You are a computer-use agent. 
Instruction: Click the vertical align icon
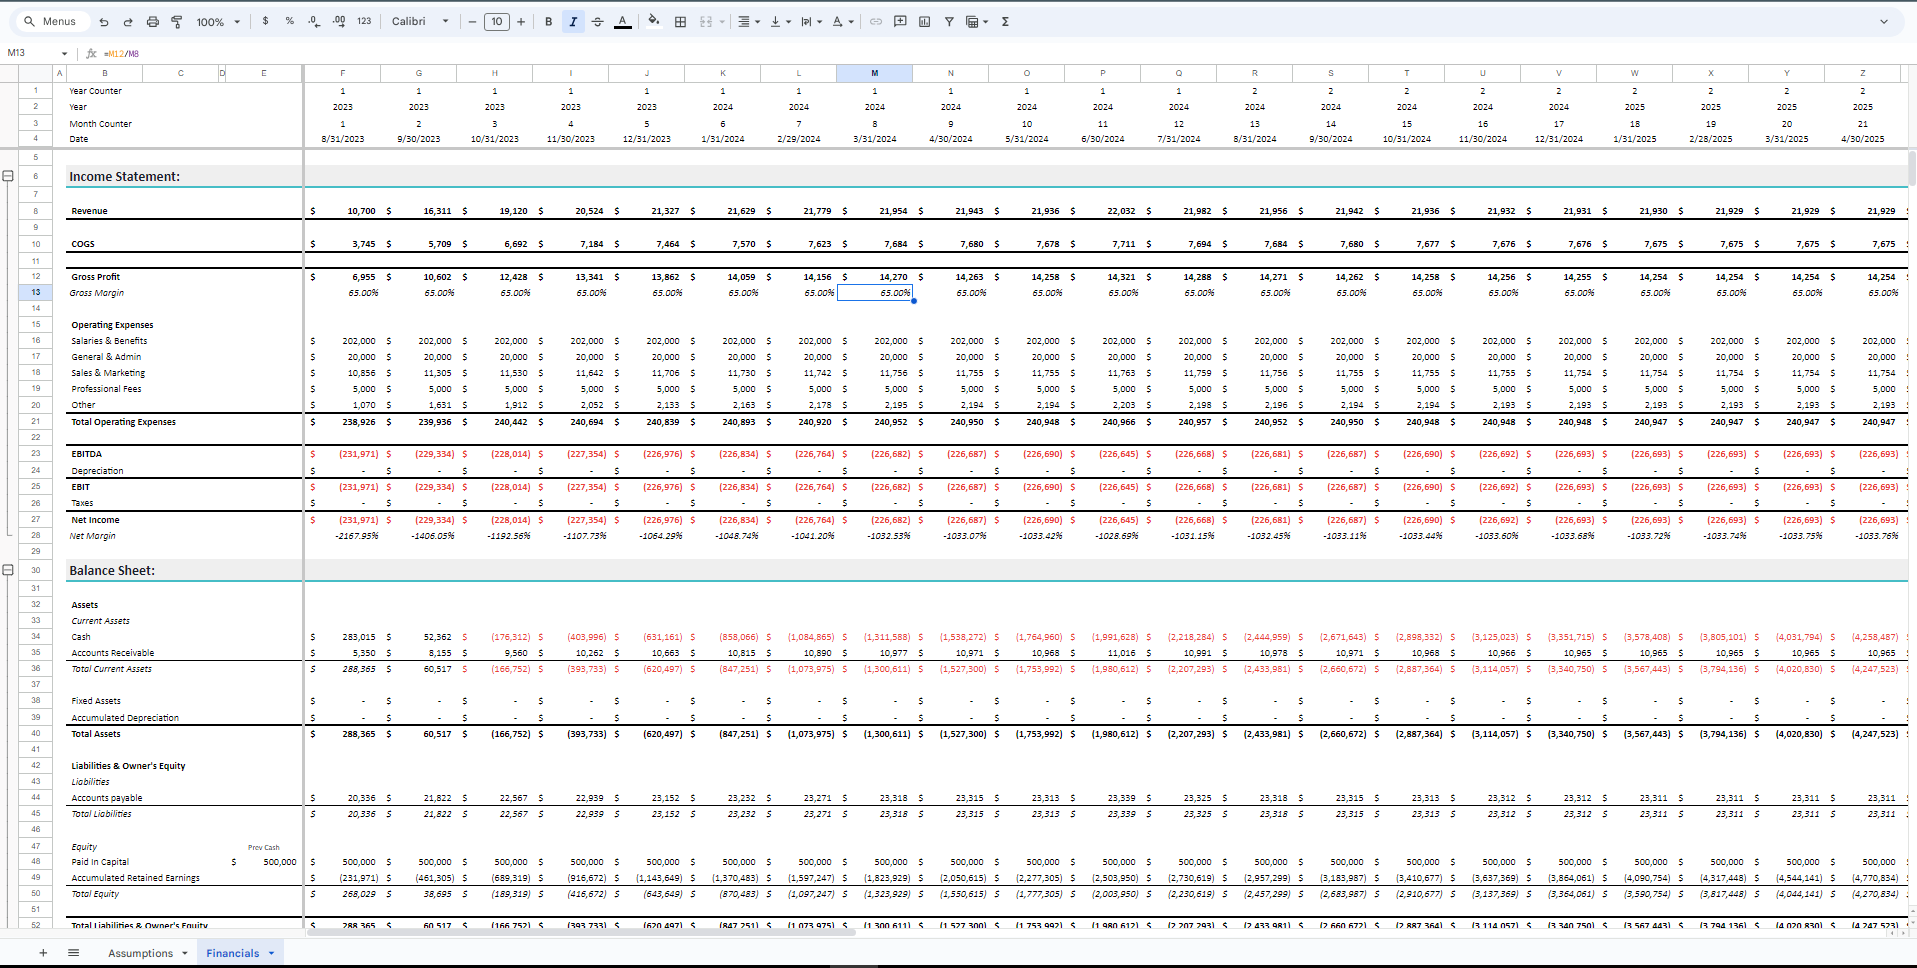click(x=775, y=21)
